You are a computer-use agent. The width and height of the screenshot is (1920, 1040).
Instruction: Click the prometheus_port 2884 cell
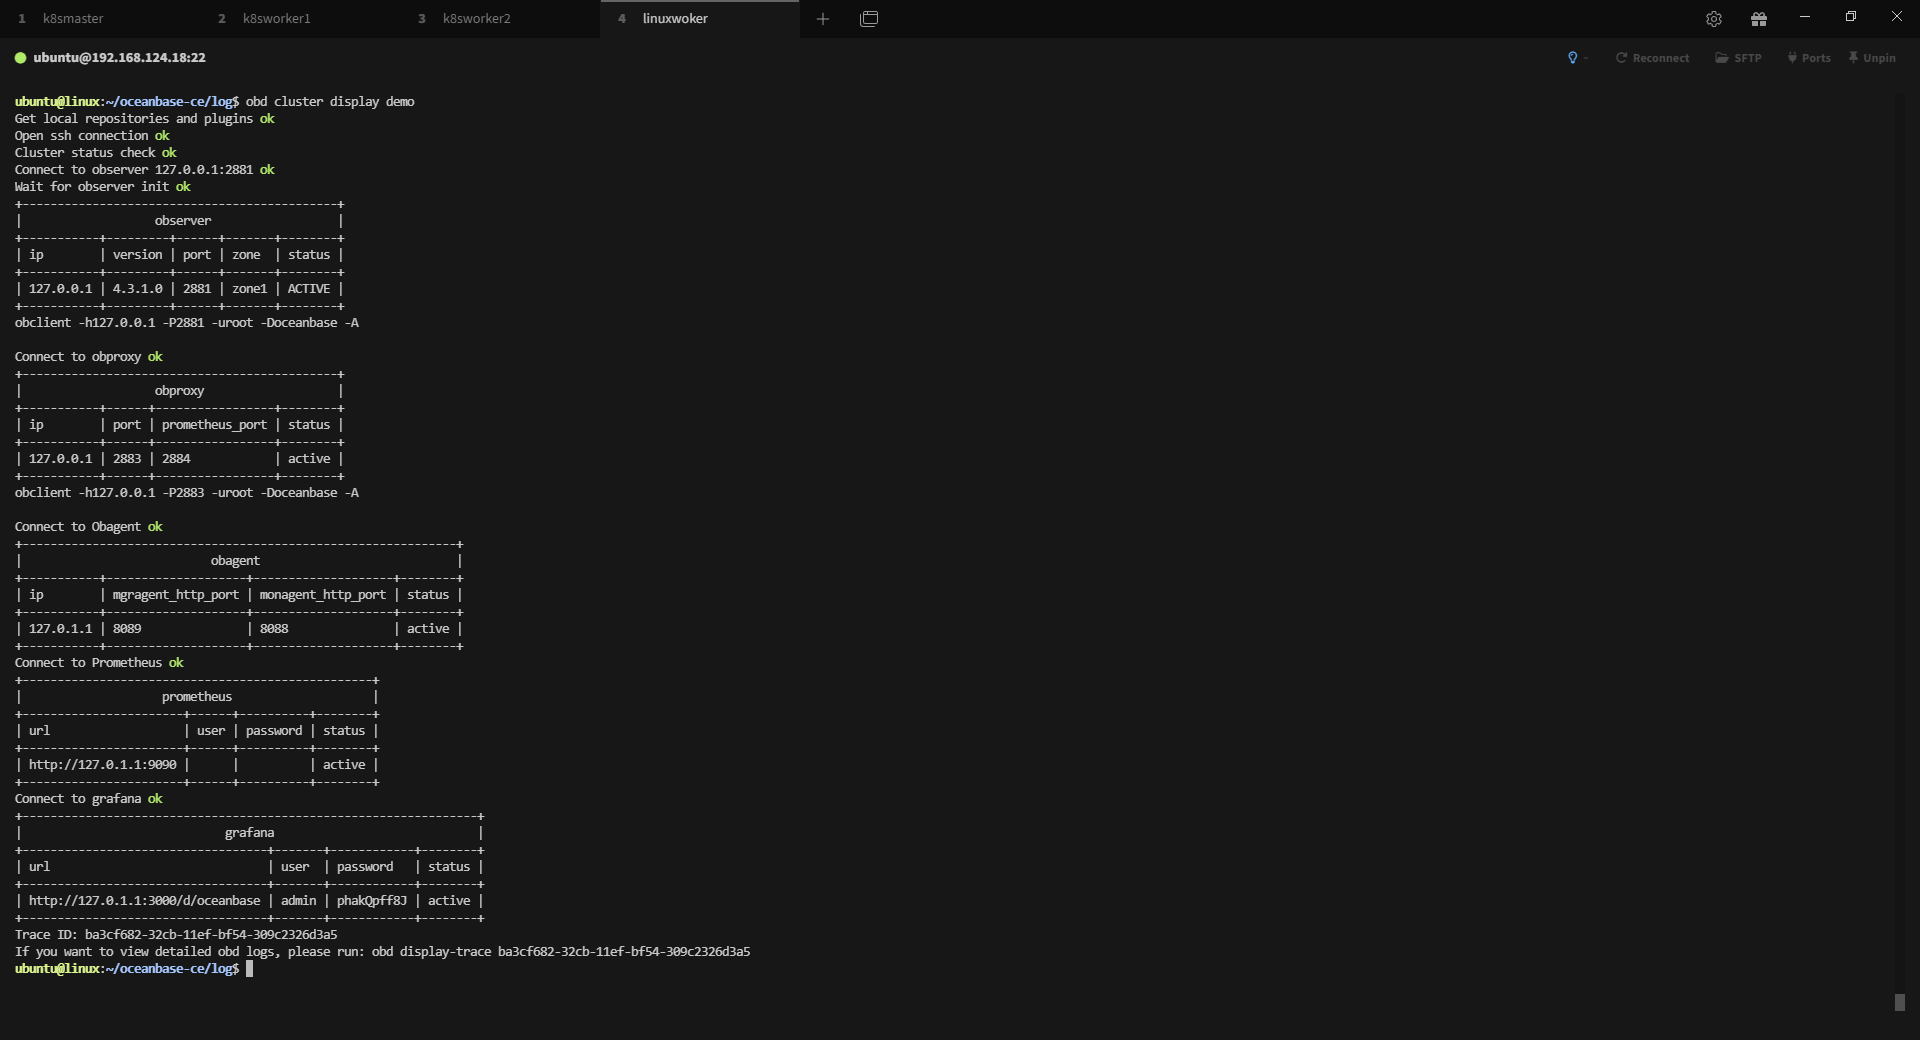click(176, 459)
